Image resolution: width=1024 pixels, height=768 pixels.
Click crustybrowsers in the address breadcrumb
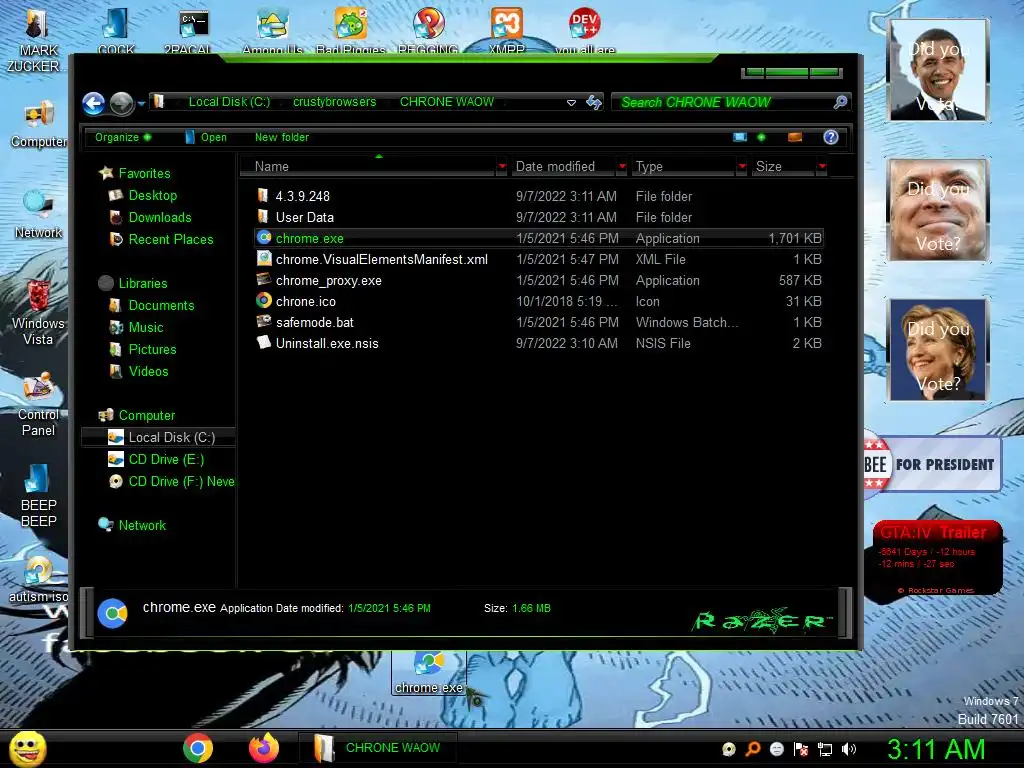pos(334,102)
